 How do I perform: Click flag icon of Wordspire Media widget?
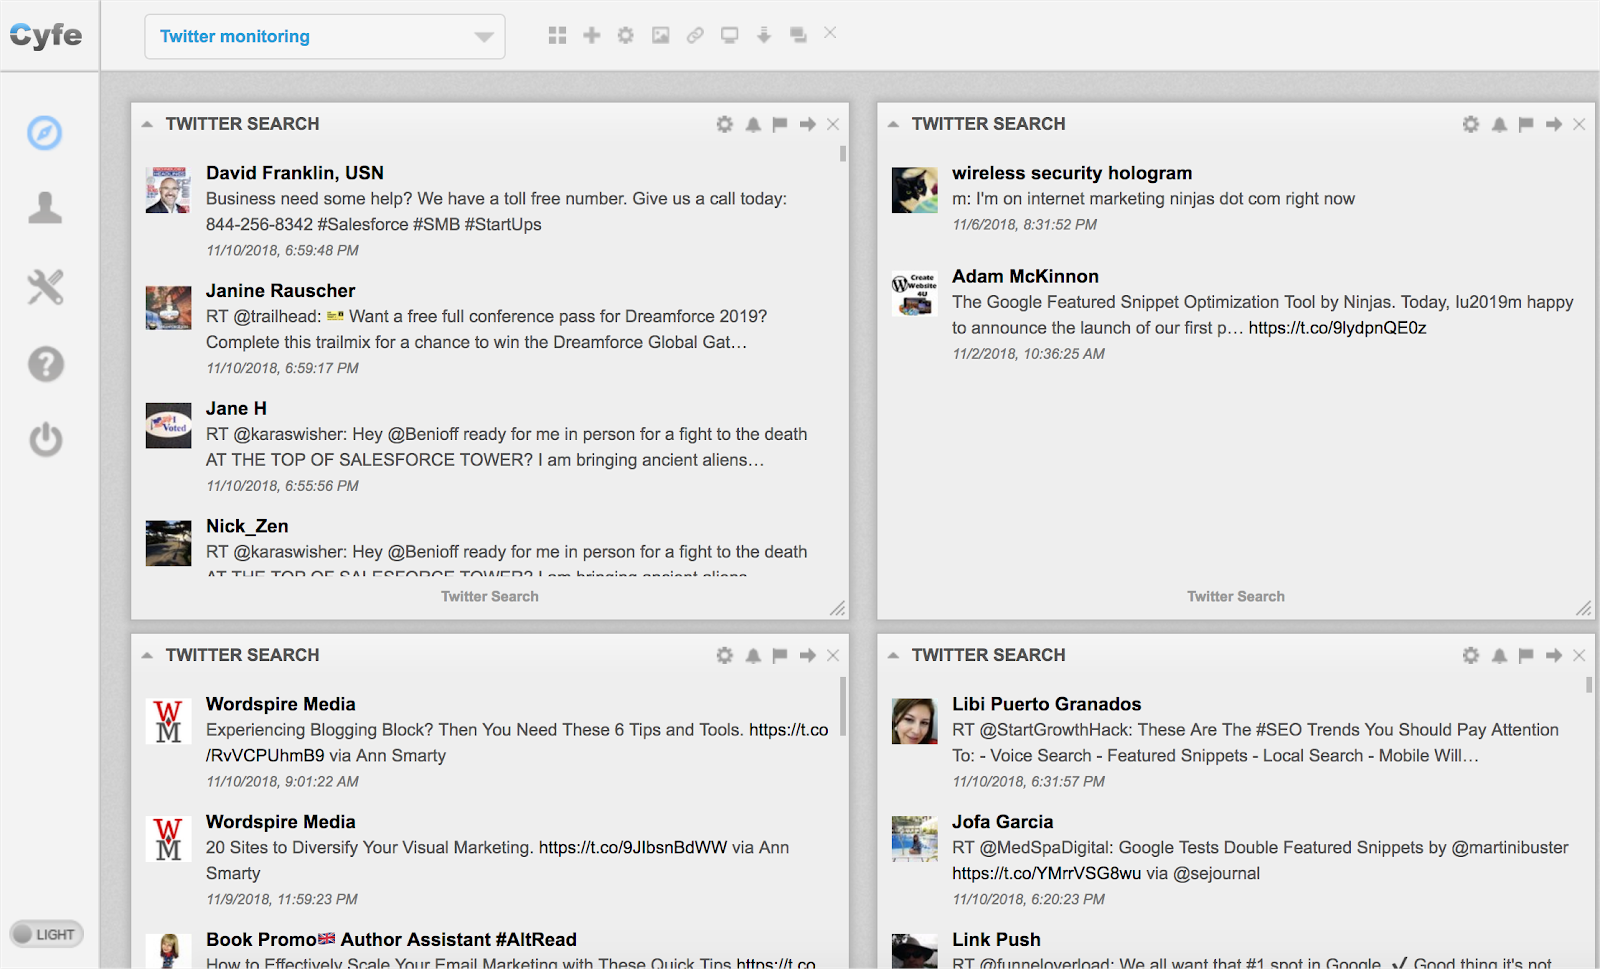[780, 655]
